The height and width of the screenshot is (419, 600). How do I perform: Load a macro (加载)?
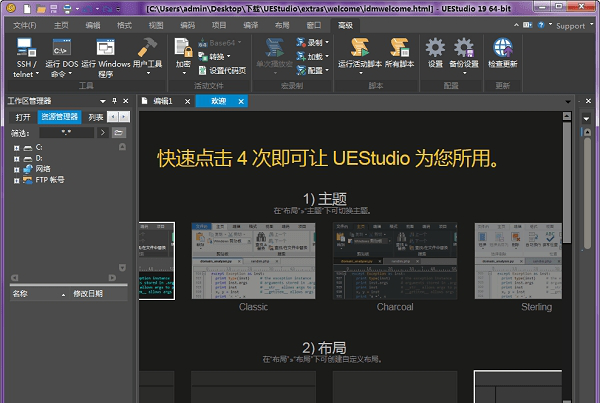[312, 57]
